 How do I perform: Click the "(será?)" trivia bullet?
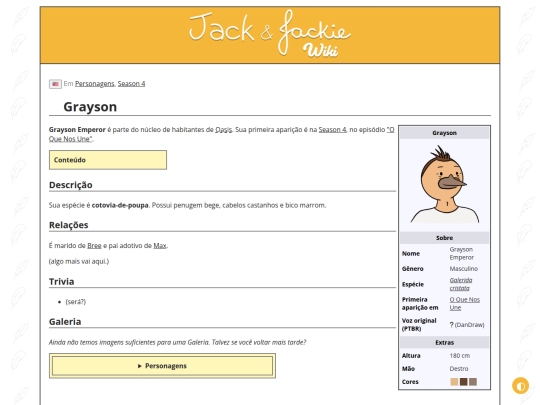point(75,302)
